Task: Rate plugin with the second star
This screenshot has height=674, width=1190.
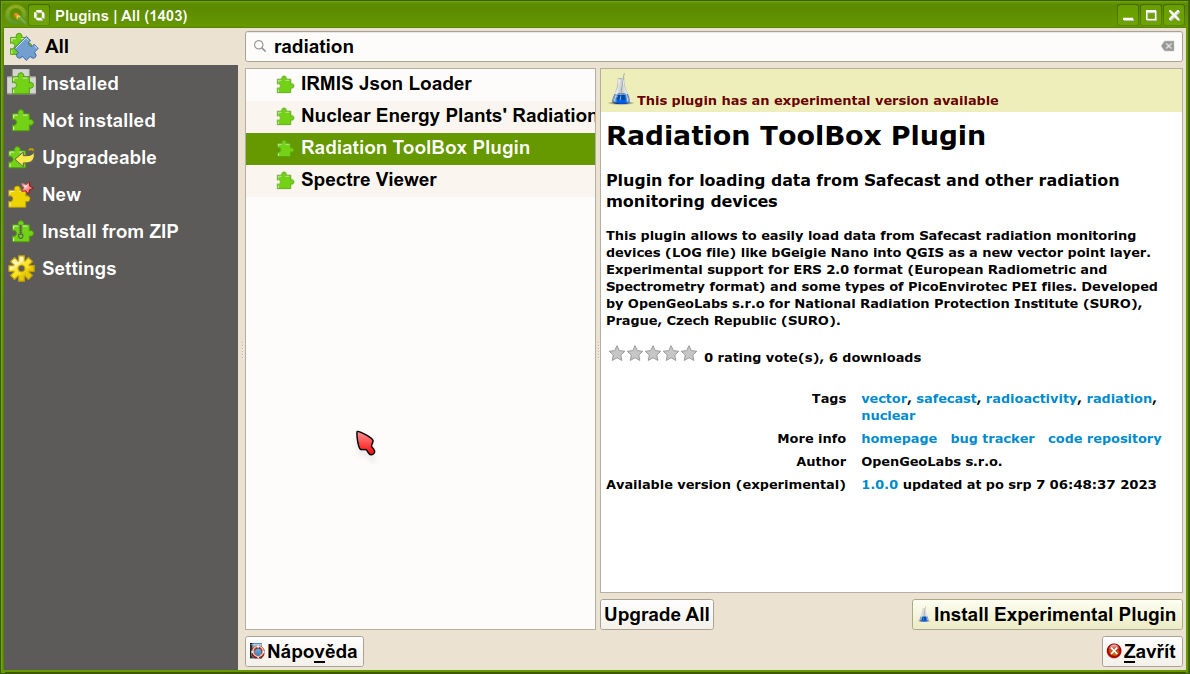Action: (635, 354)
